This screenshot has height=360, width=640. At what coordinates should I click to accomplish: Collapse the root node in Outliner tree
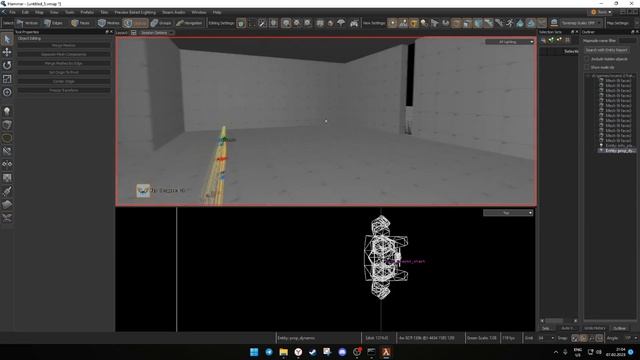click(588, 76)
